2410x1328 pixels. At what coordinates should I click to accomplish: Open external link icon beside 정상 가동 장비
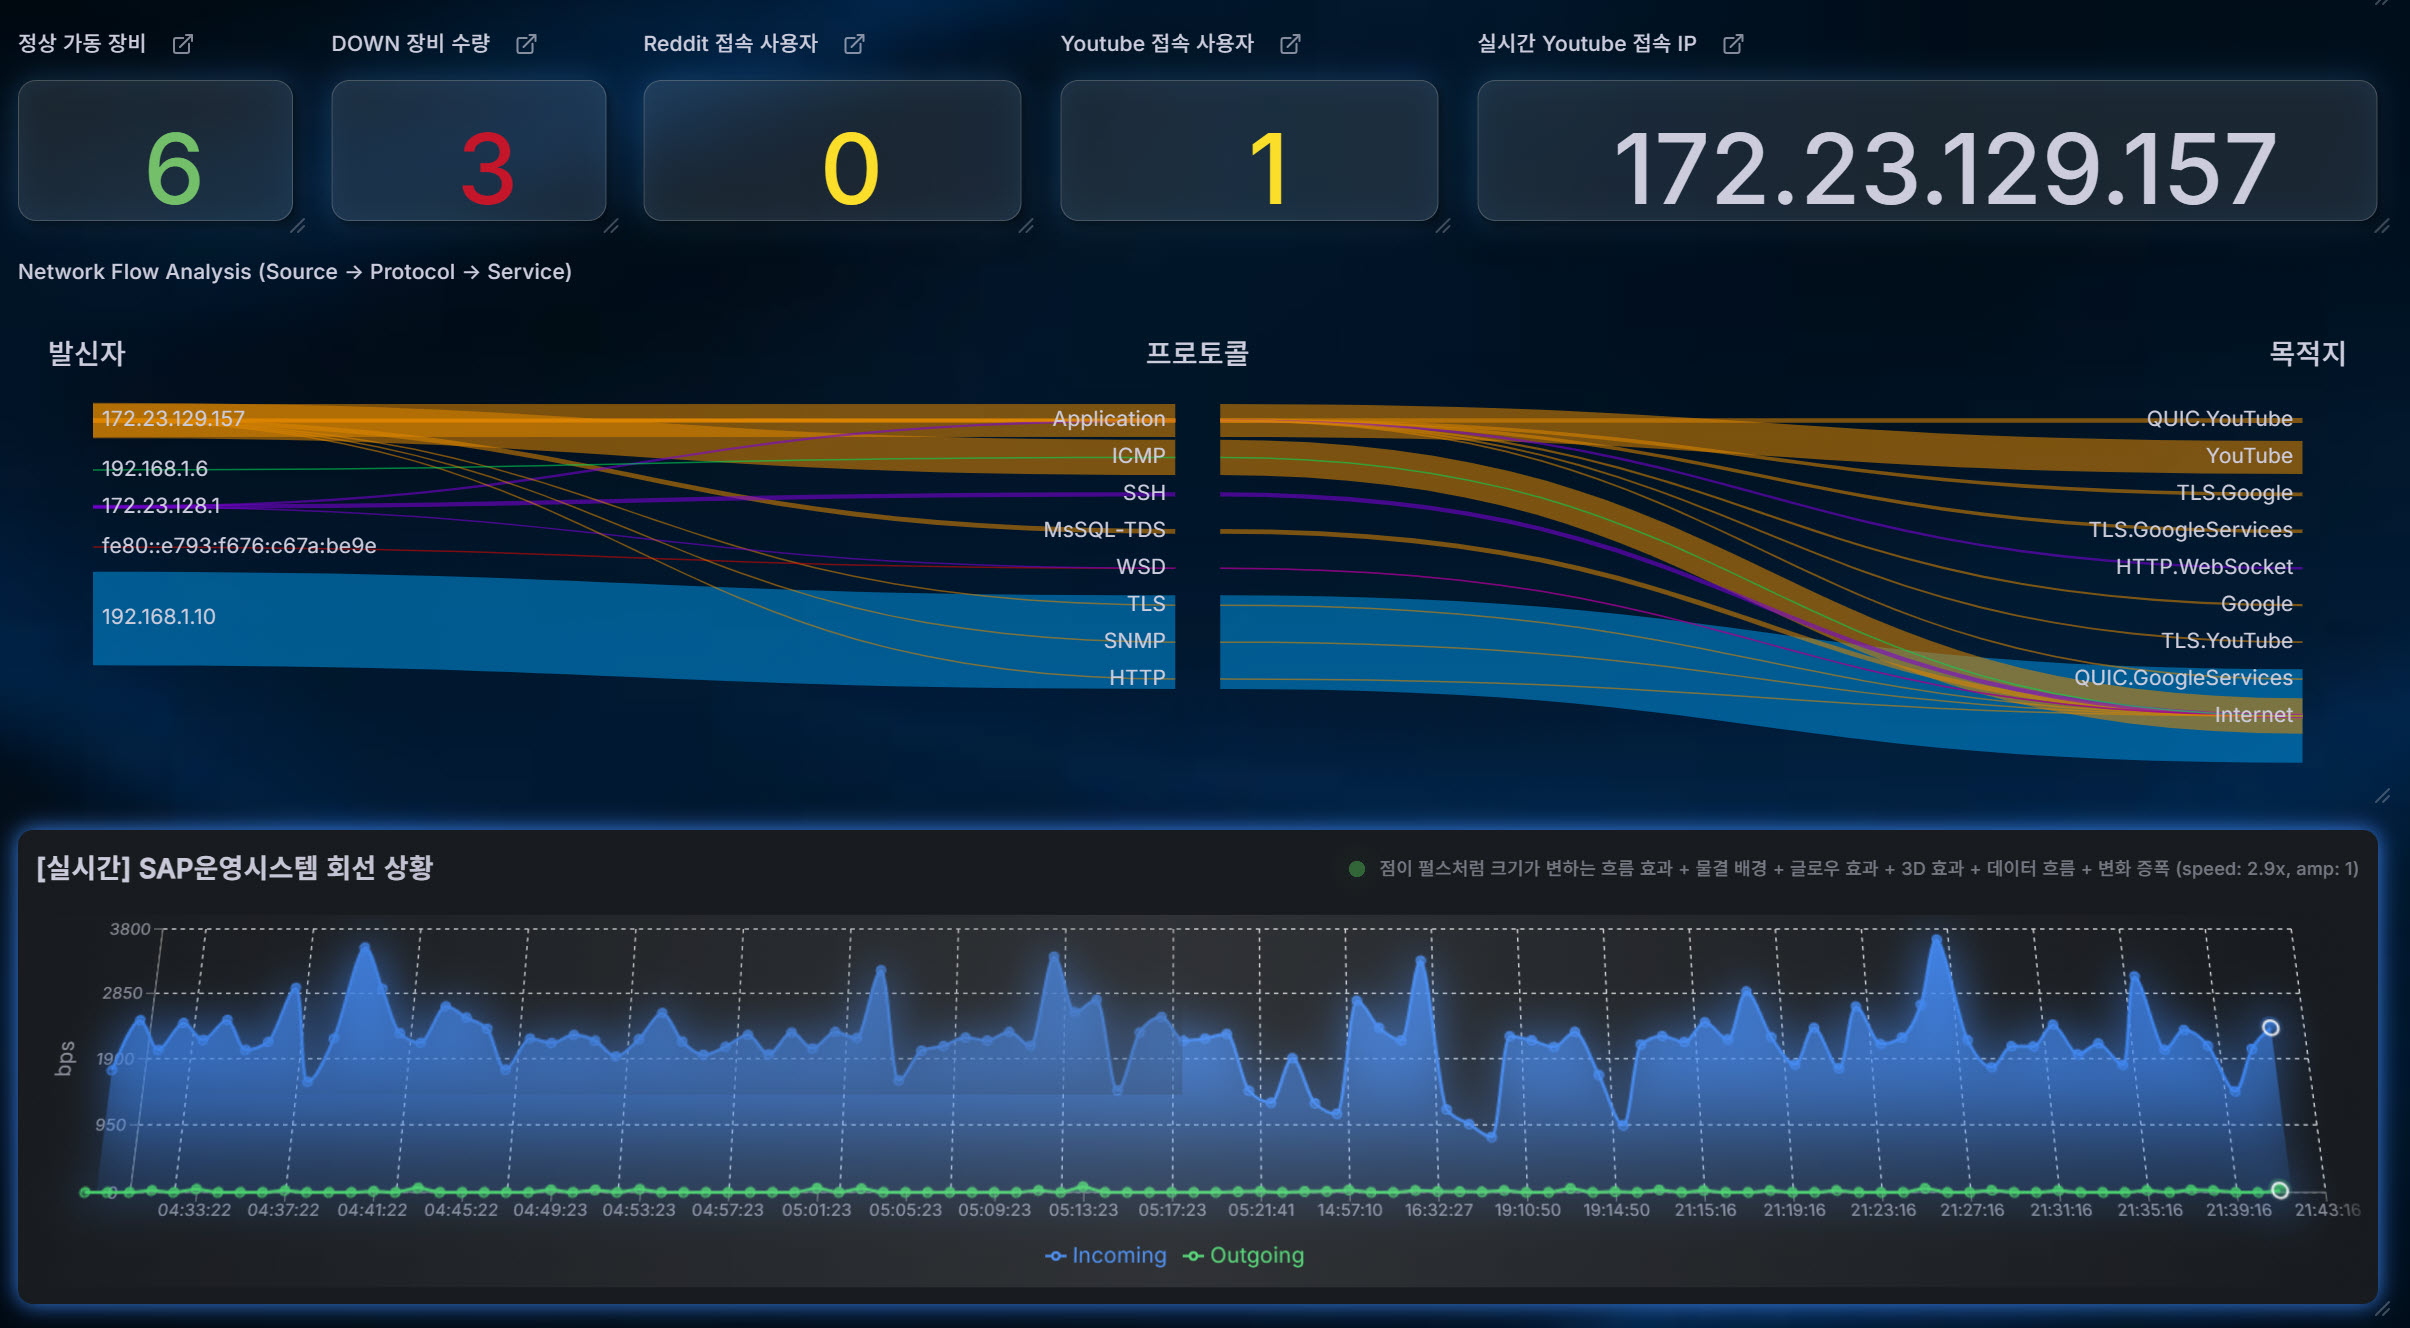(x=182, y=44)
